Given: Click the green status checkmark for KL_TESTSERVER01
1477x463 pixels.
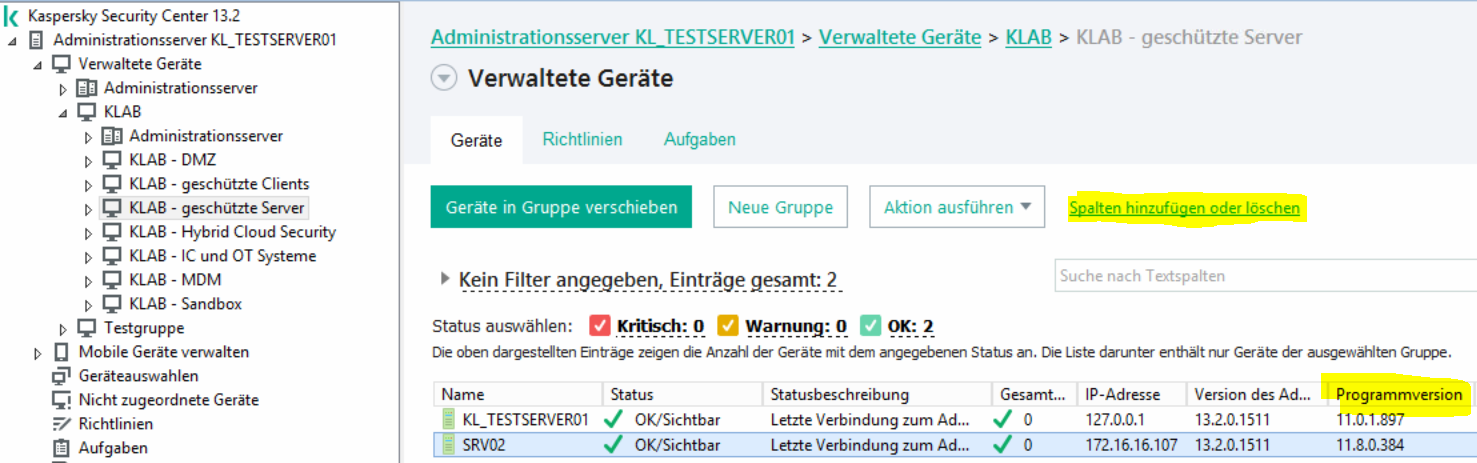Looking at the screenshot, I should point(614,420).
